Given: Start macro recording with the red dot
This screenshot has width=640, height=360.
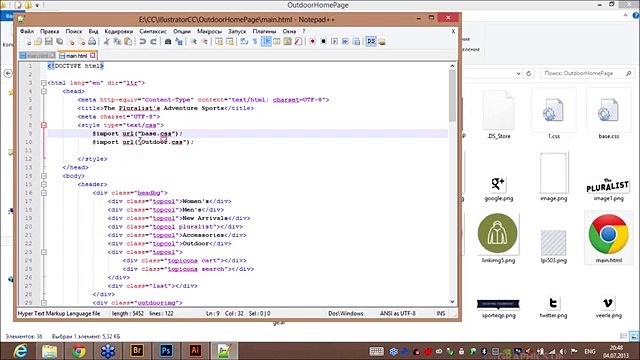Looking at the screenshot, I should (x=313, y=42).
